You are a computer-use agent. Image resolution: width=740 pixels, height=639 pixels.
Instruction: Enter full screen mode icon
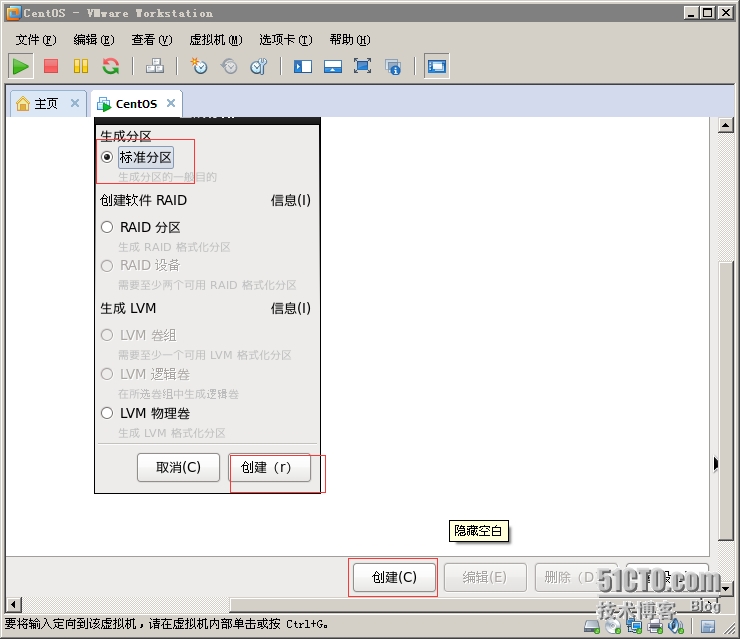click(362, 66)
